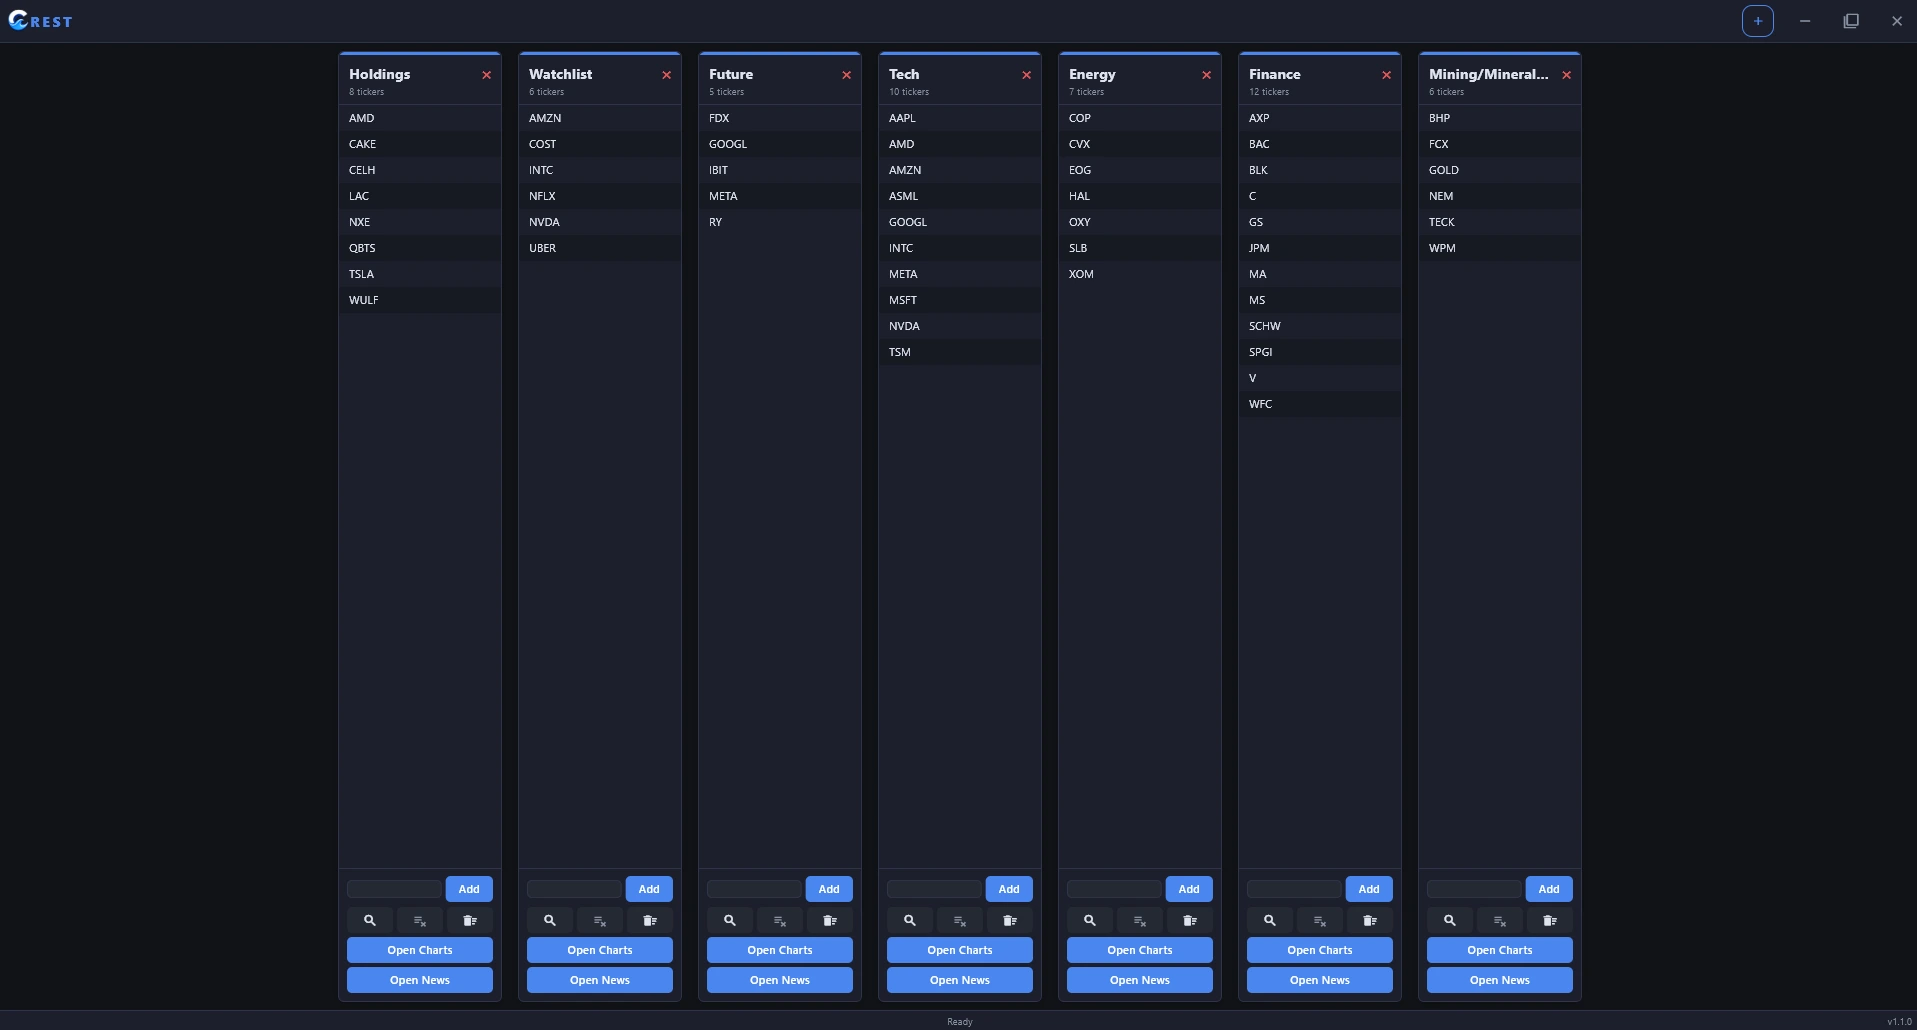Open News for the Tech list
Image resolution: width=1917 pixels, height=1030 pixels.
click(x=960, y=980)
